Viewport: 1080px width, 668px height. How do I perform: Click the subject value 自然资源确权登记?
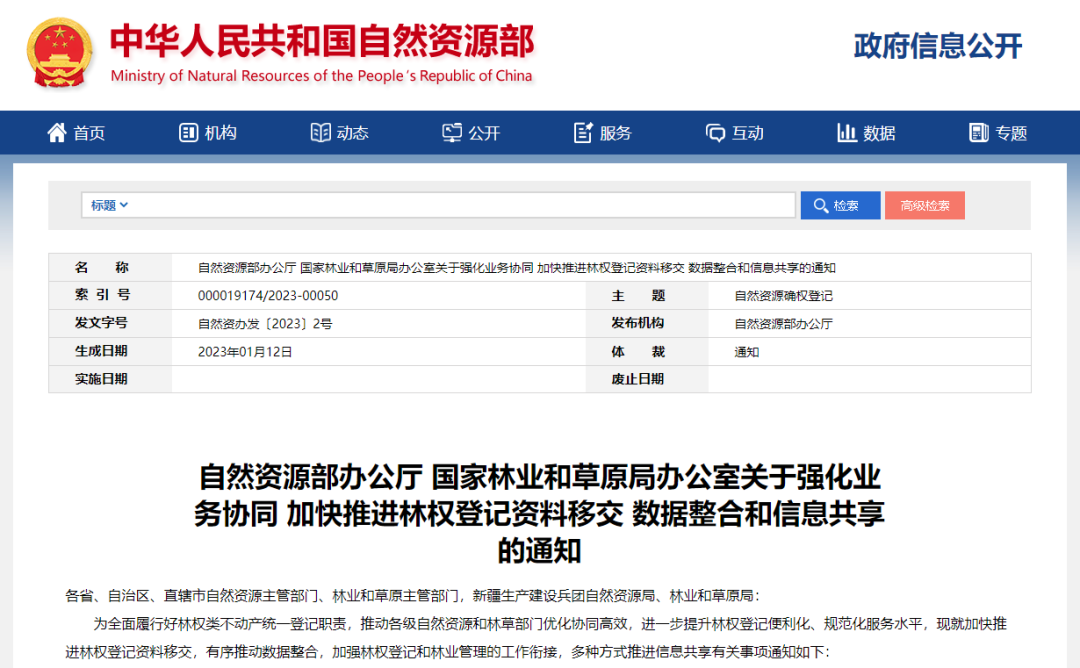tap(784, 295)
